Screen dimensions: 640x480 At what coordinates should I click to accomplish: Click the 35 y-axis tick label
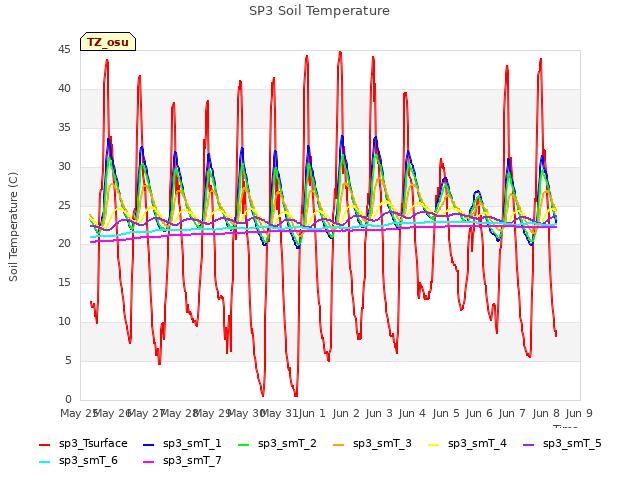64,128
